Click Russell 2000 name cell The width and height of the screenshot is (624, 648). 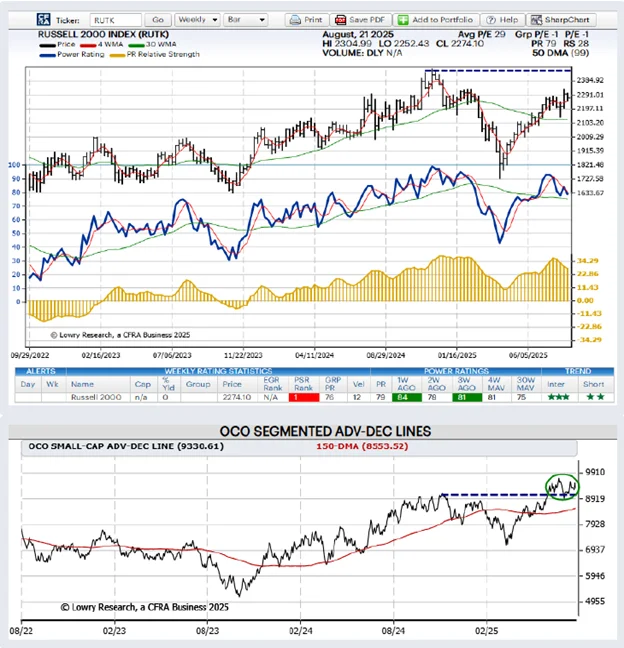[96, 397]
